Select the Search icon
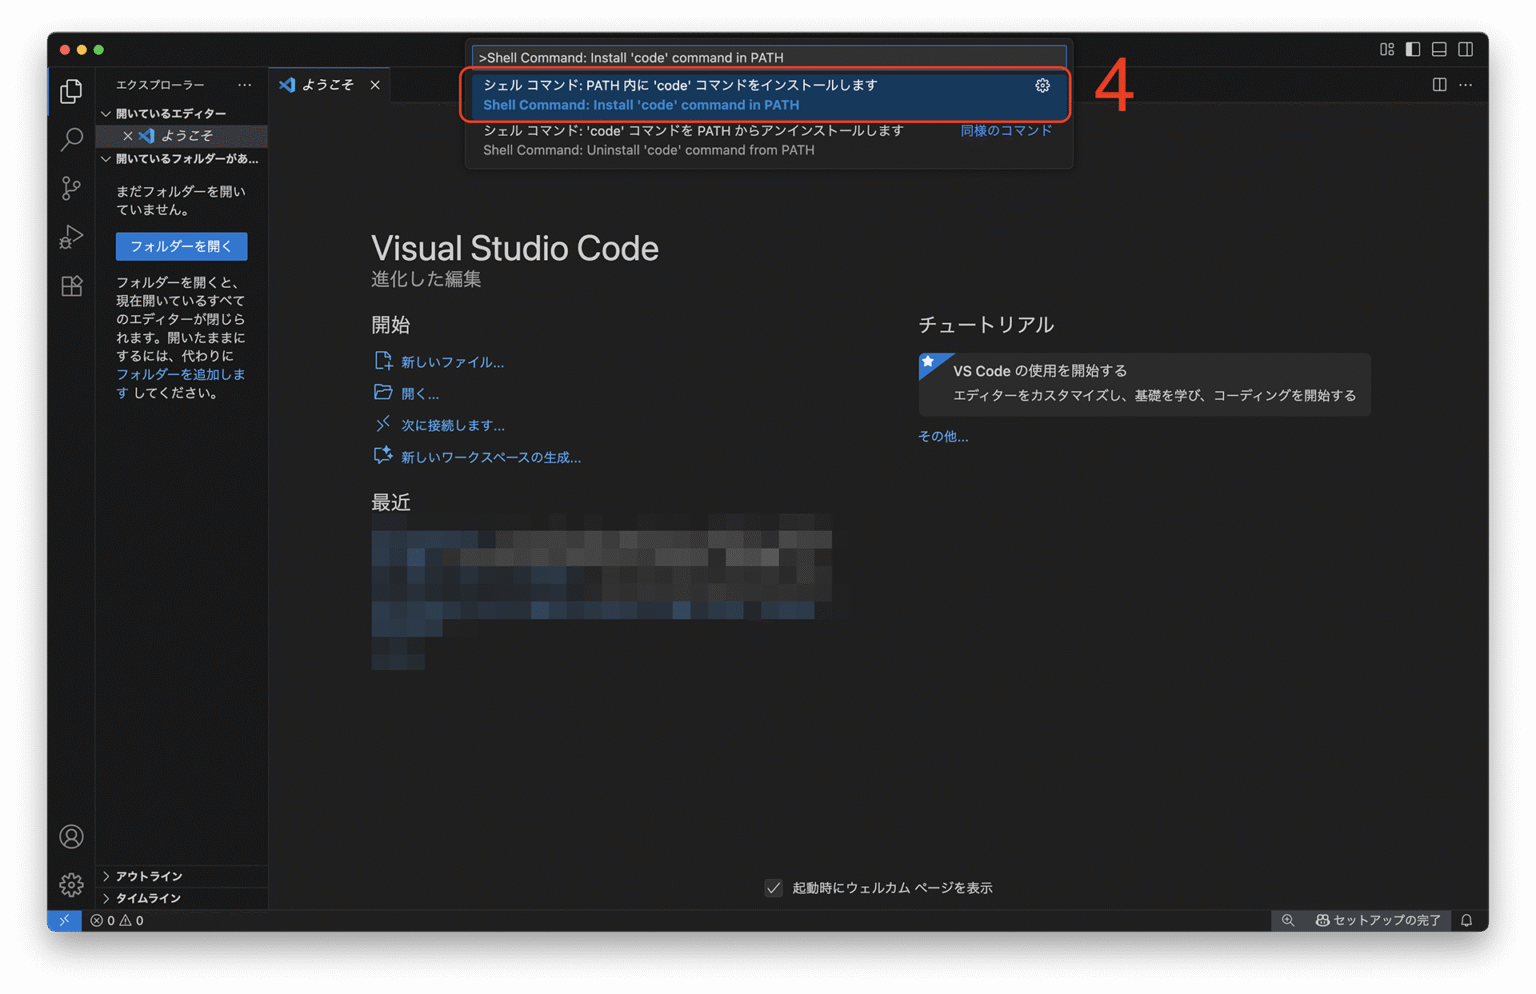Screen dimensions: 1536x994 coord(70,140)
